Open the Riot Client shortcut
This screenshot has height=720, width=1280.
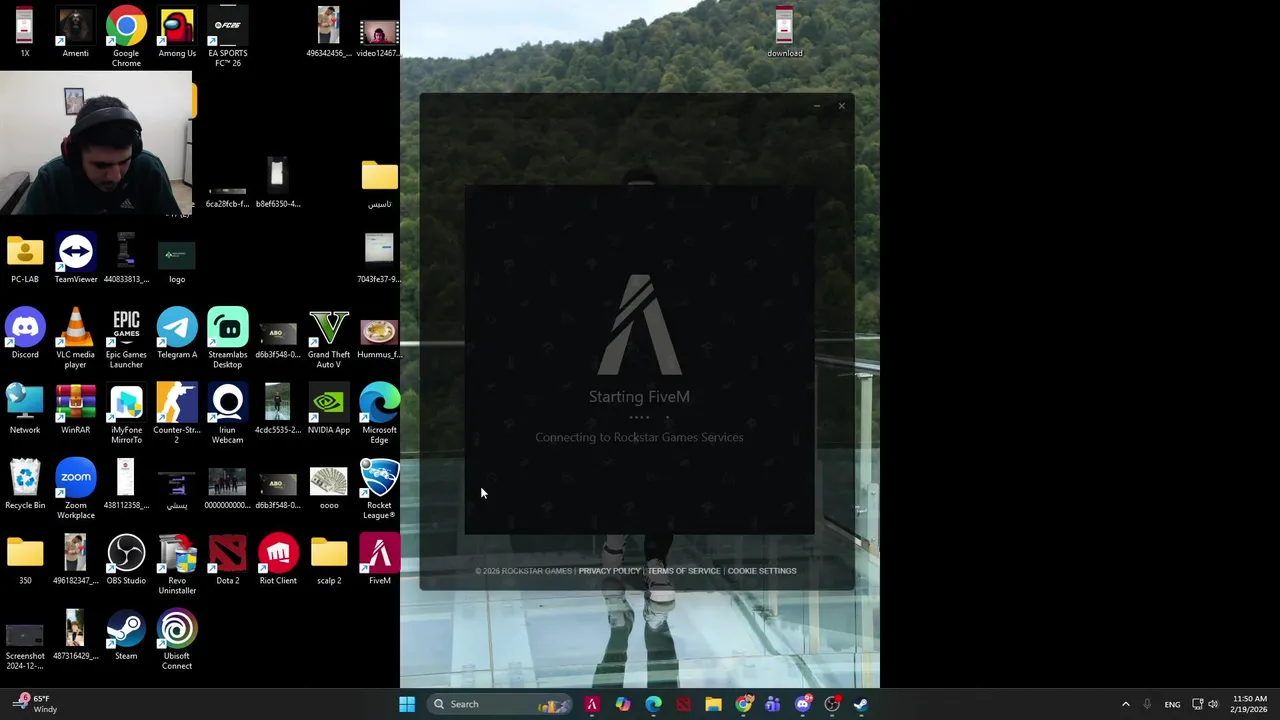coord(278,560)
